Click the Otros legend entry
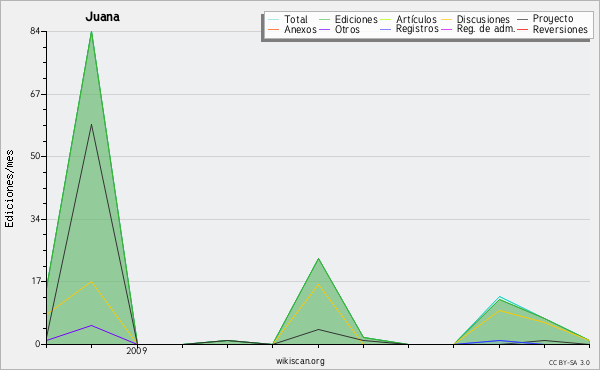The image size is (600, 370). tap(347, 29)
